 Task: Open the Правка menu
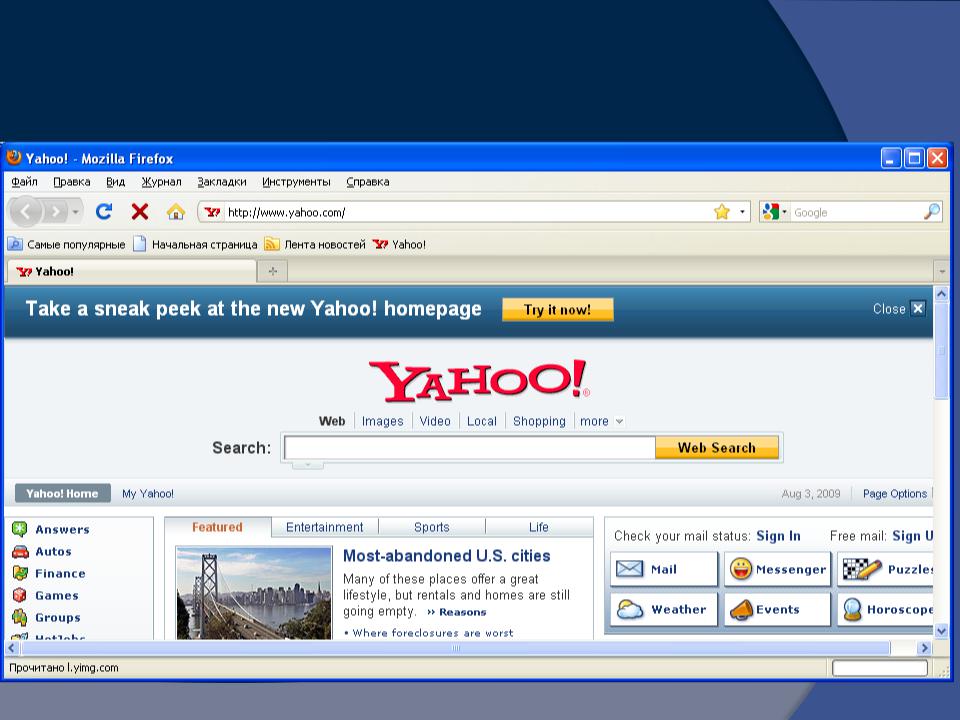click(72, 182)
